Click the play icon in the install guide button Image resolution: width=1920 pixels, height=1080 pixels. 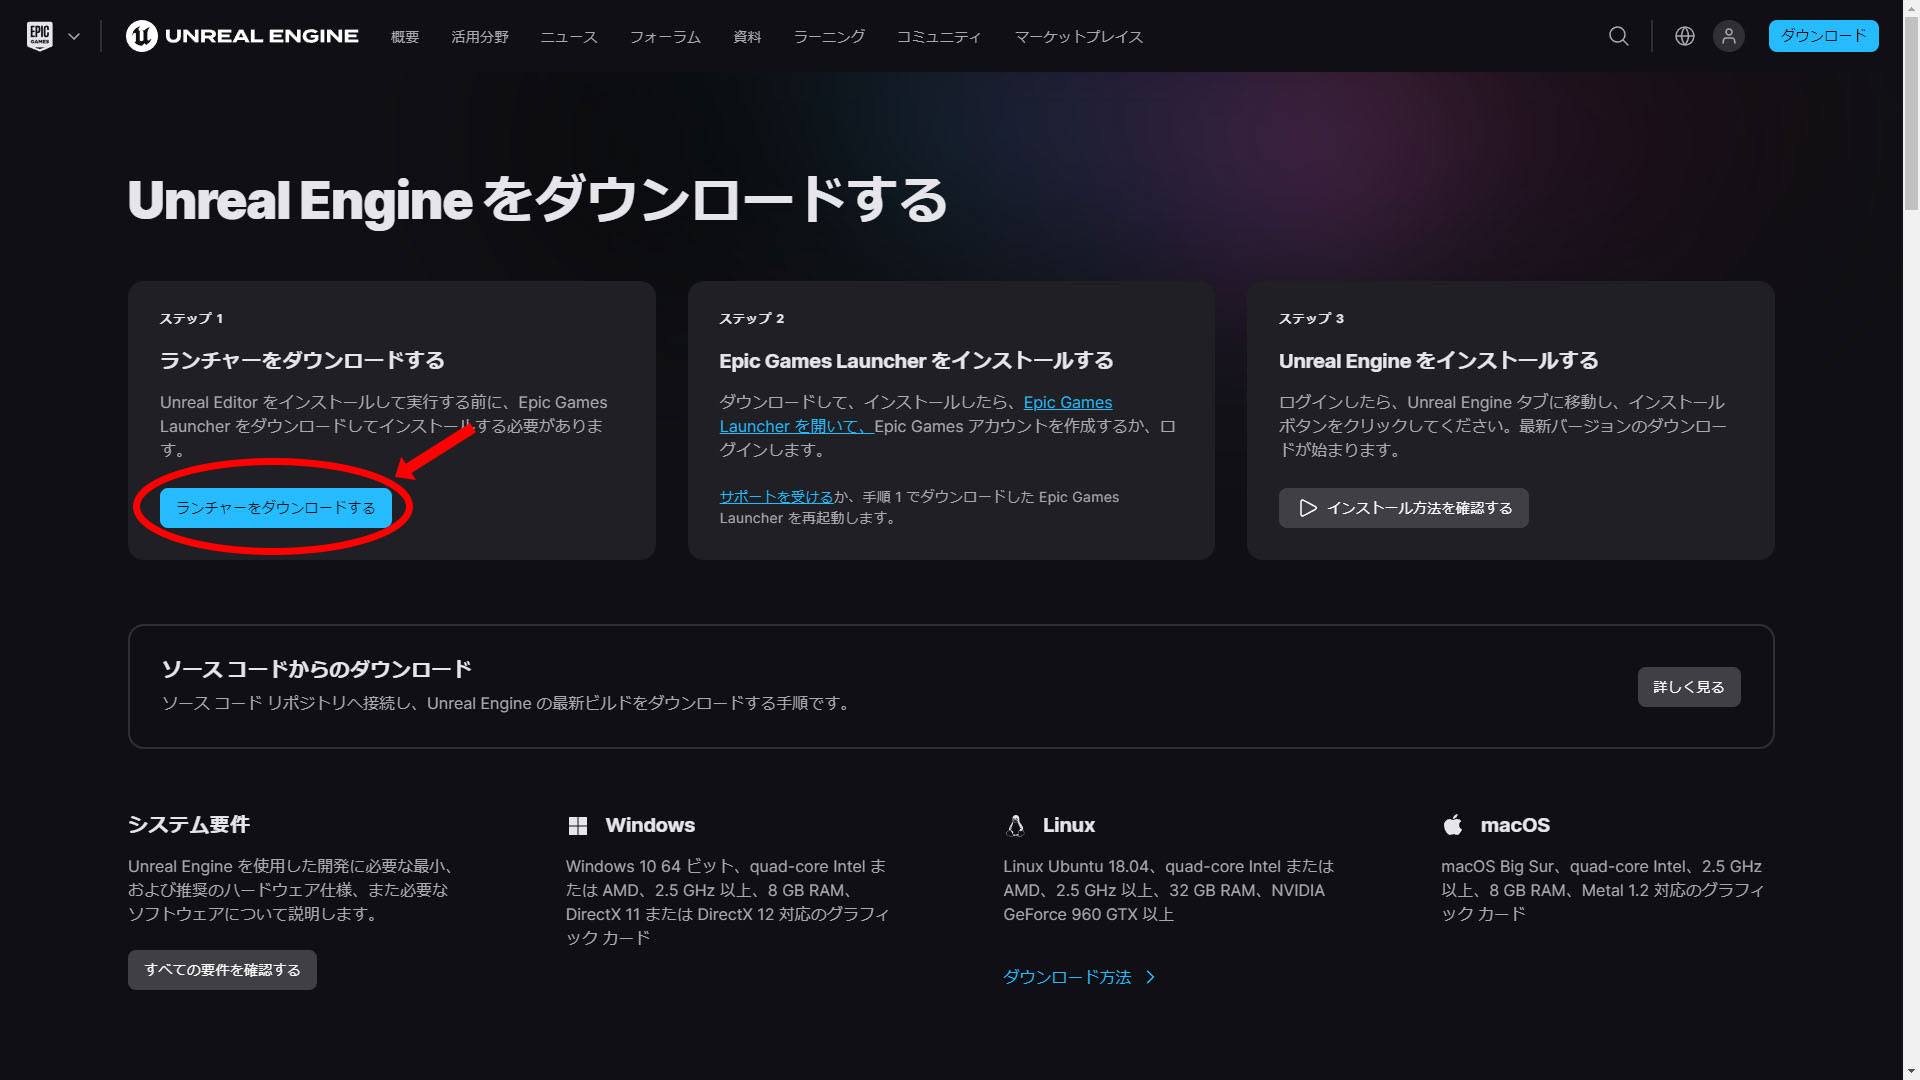[x=1307, y=508]
